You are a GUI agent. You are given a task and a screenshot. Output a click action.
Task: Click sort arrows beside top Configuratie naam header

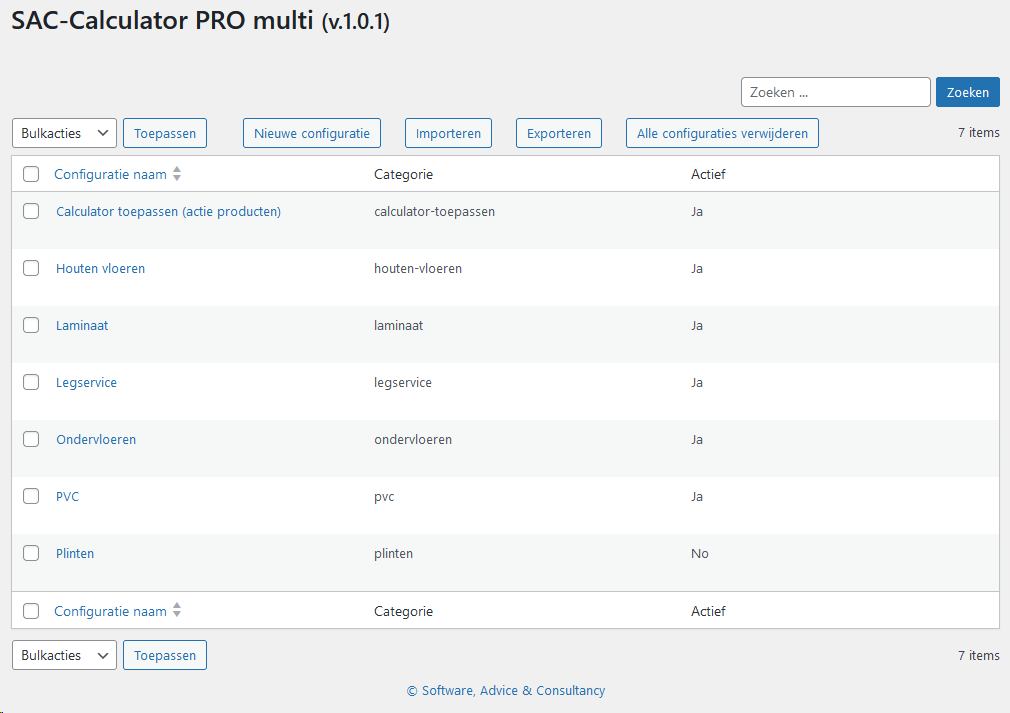(x=177, y=174)
